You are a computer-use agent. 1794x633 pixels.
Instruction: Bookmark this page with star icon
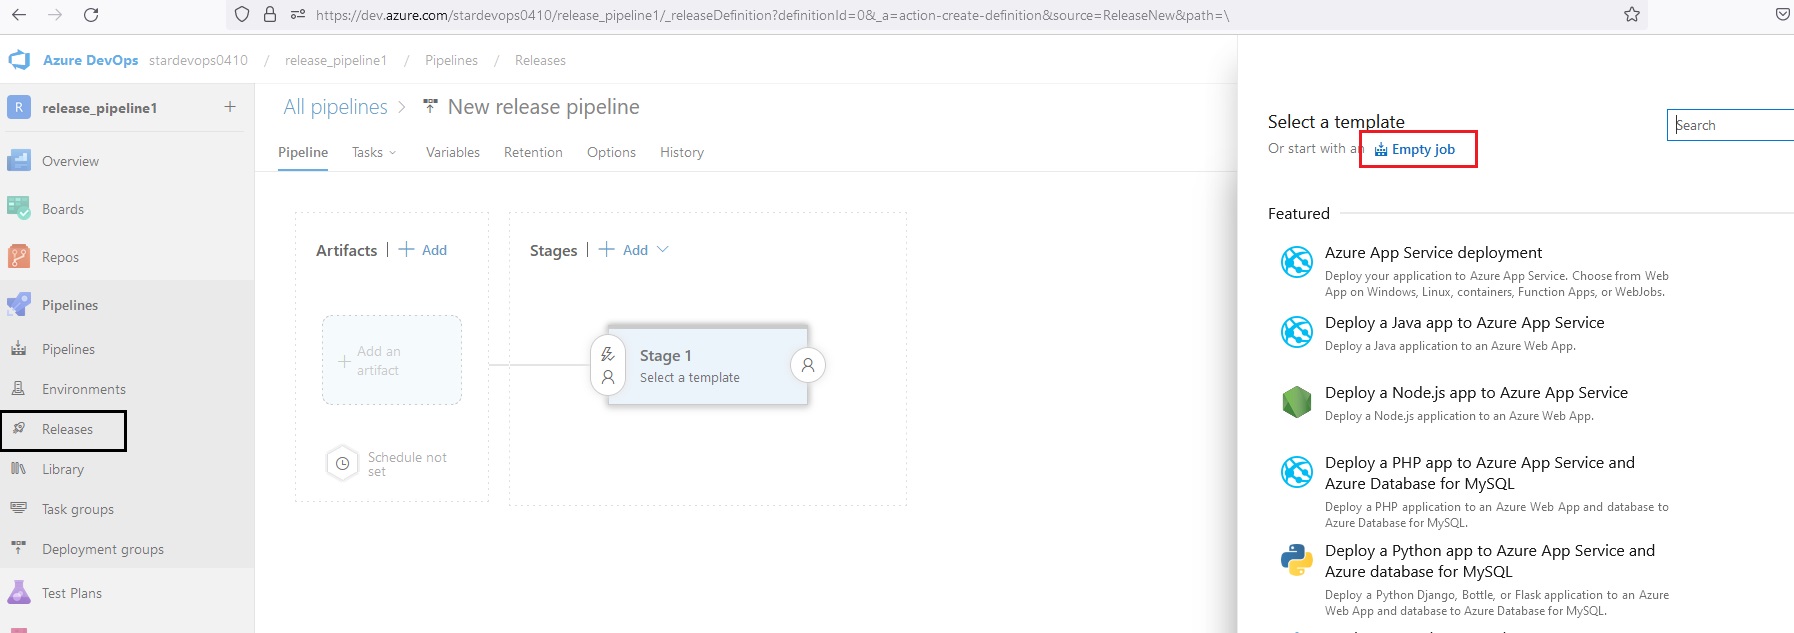click(1632, 15)
